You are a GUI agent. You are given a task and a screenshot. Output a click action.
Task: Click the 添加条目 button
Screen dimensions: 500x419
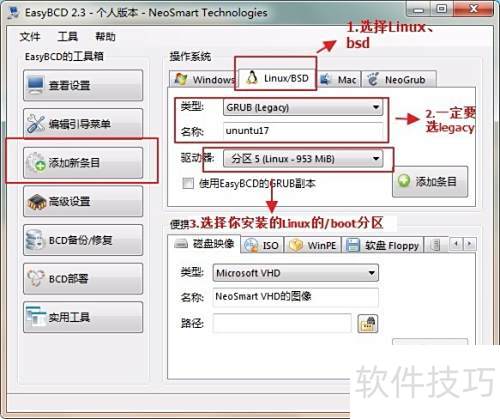pyautogui.click(x=430, y=182)
